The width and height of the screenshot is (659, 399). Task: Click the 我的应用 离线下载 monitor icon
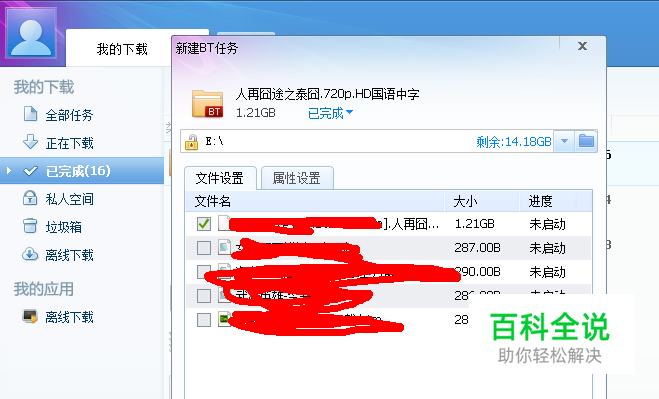pos(30,316)
